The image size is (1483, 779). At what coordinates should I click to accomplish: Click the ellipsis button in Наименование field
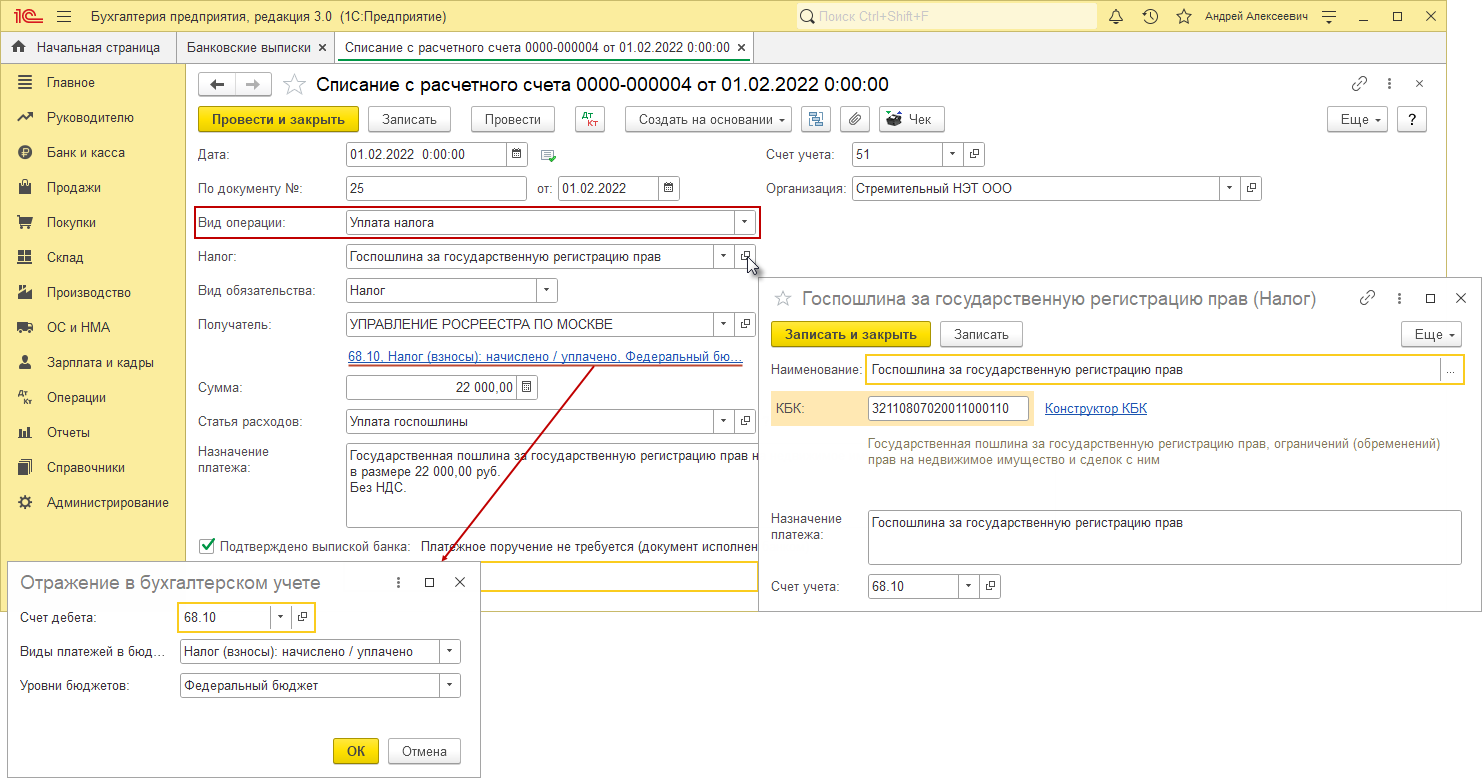click(x=1450, y=370)
